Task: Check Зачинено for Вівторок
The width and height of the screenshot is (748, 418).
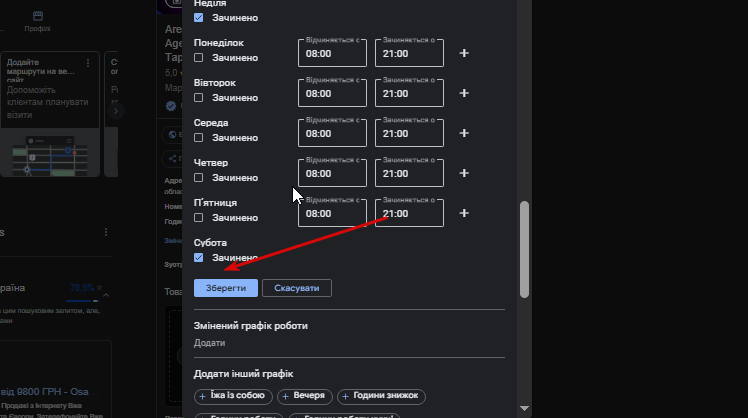Action: point(198,98)
